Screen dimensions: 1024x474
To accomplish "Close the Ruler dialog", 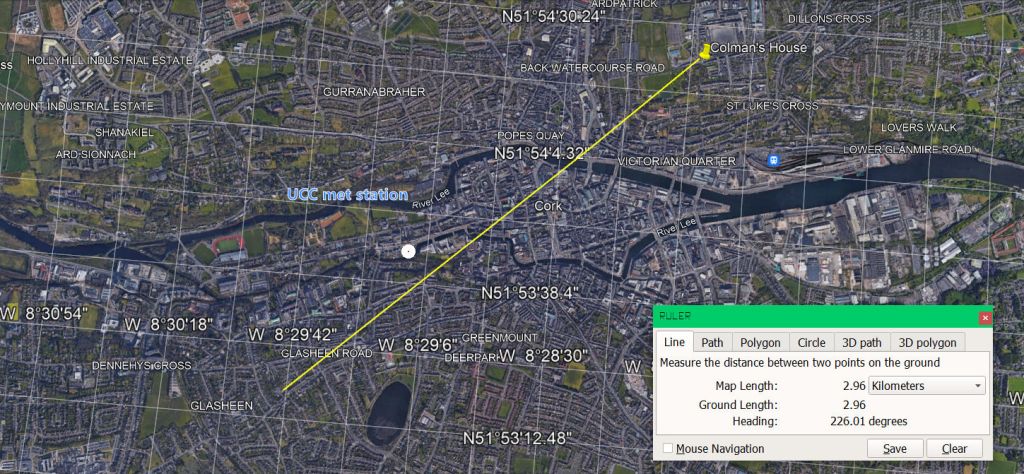I will (984, 317).
